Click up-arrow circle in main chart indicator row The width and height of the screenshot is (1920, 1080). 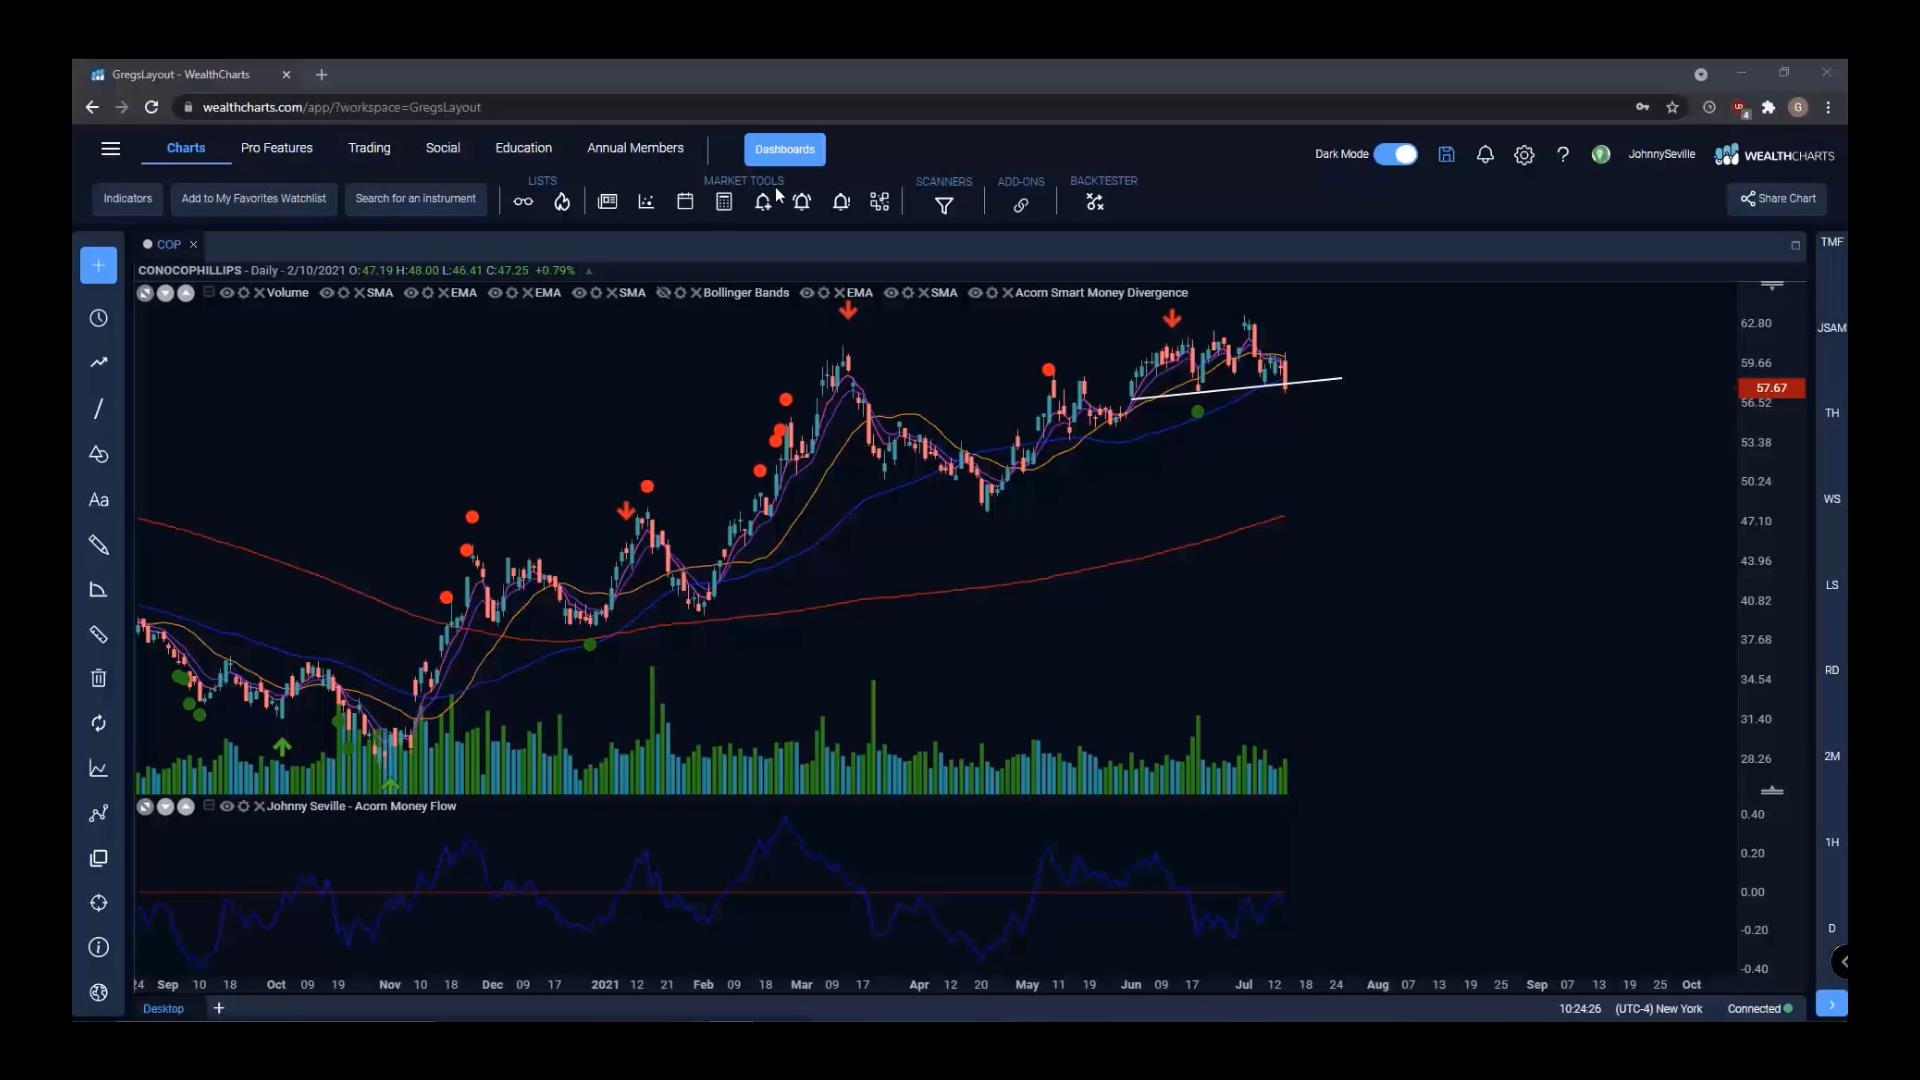[185, 293]
